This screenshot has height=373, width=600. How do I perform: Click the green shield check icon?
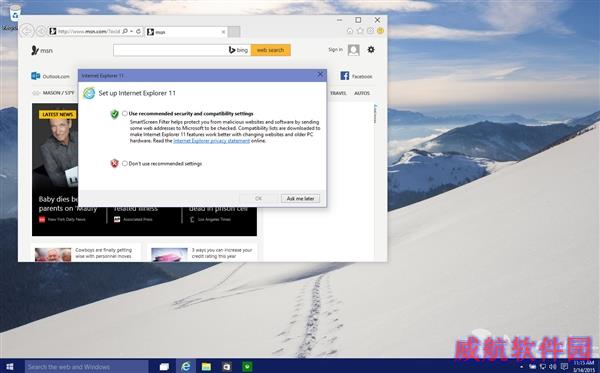[114, 114]
